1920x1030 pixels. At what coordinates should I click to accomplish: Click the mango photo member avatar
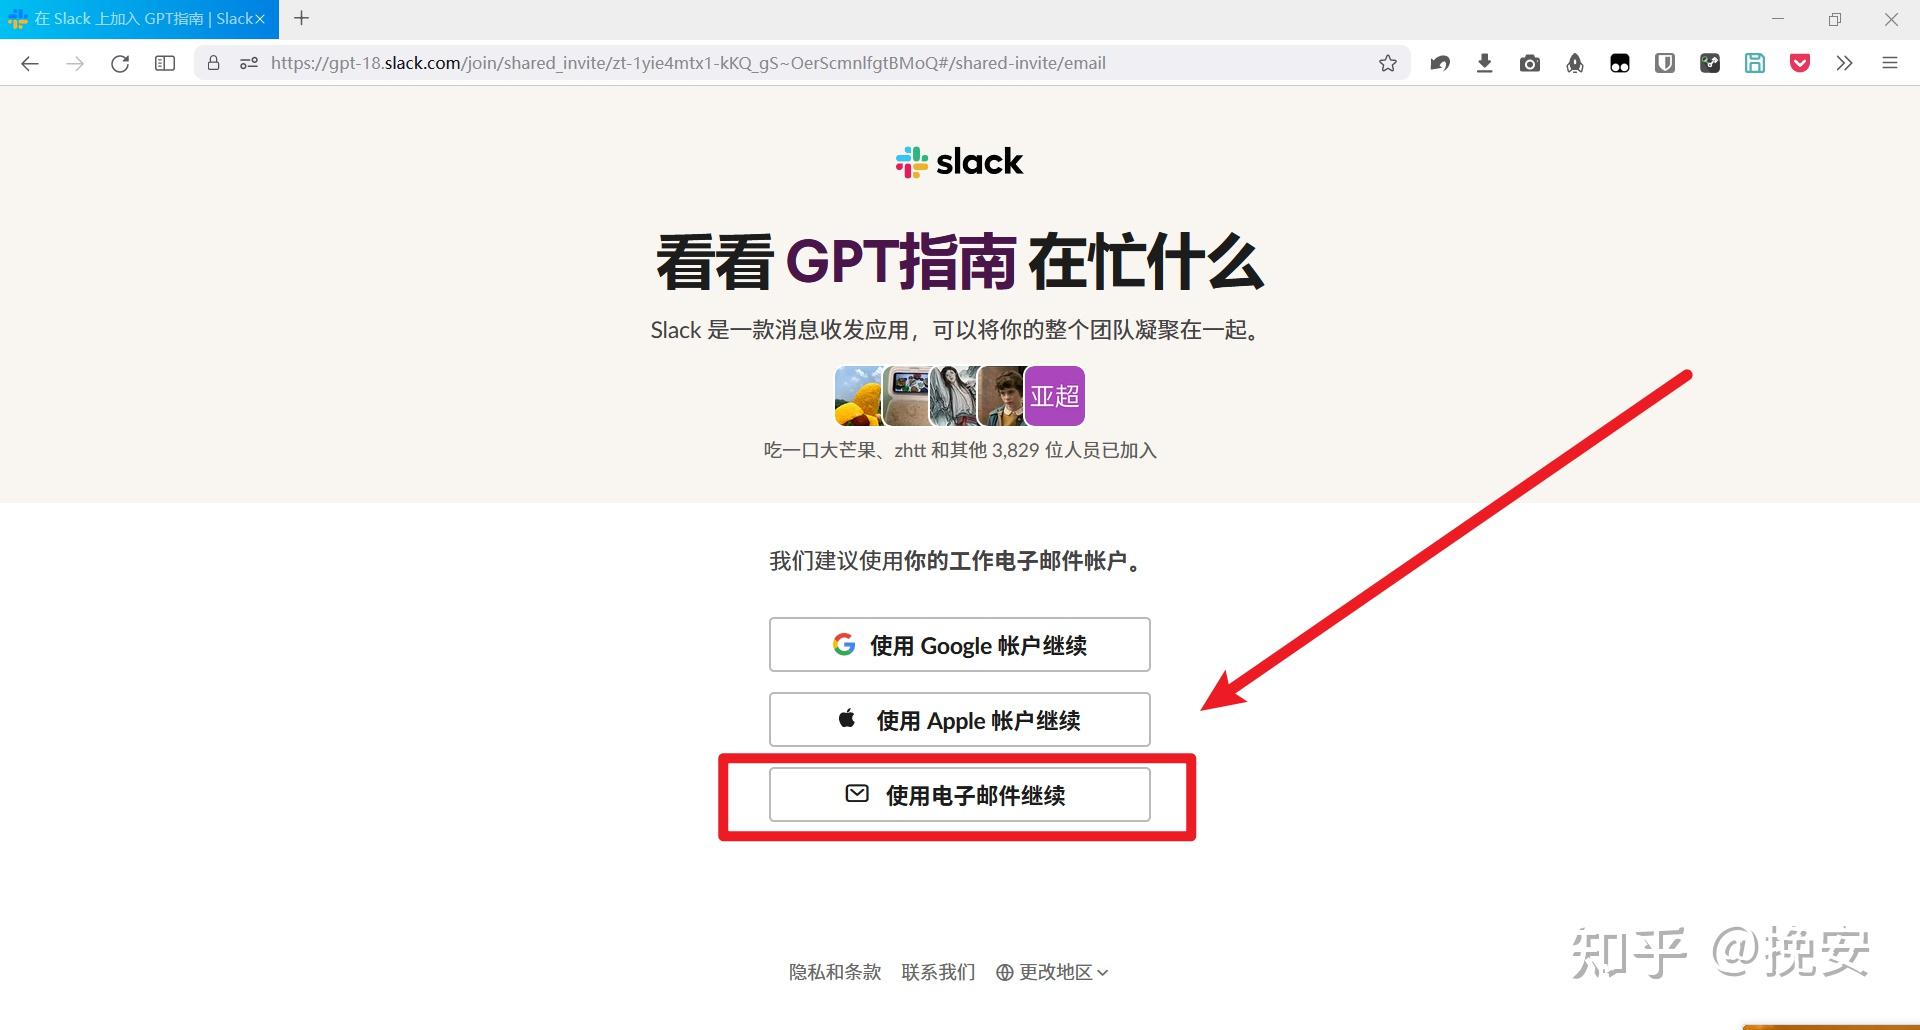858,396
